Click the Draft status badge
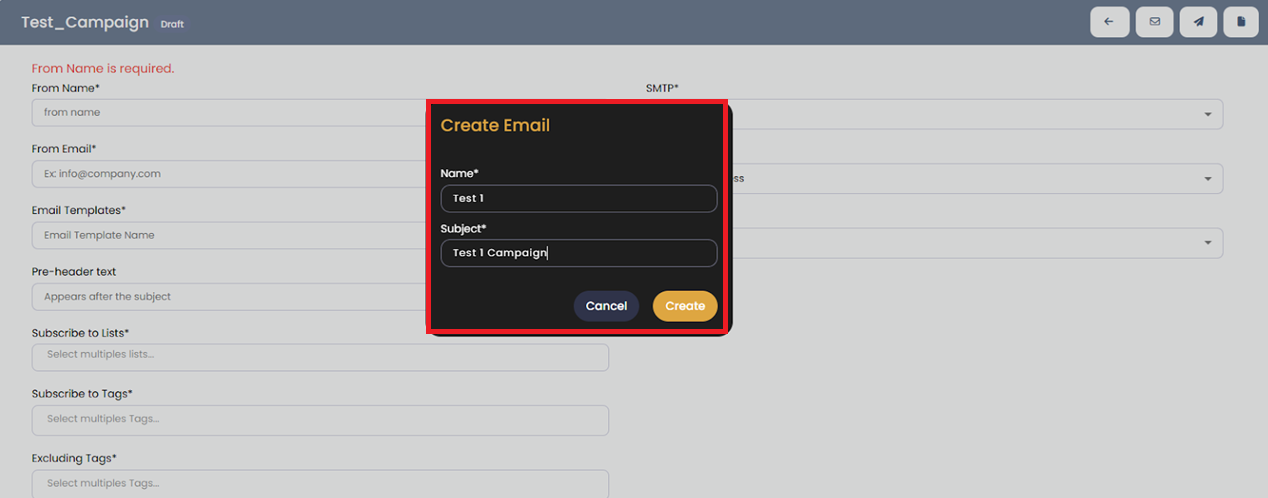Screen dimensions: 1268x498 (172, 24)
